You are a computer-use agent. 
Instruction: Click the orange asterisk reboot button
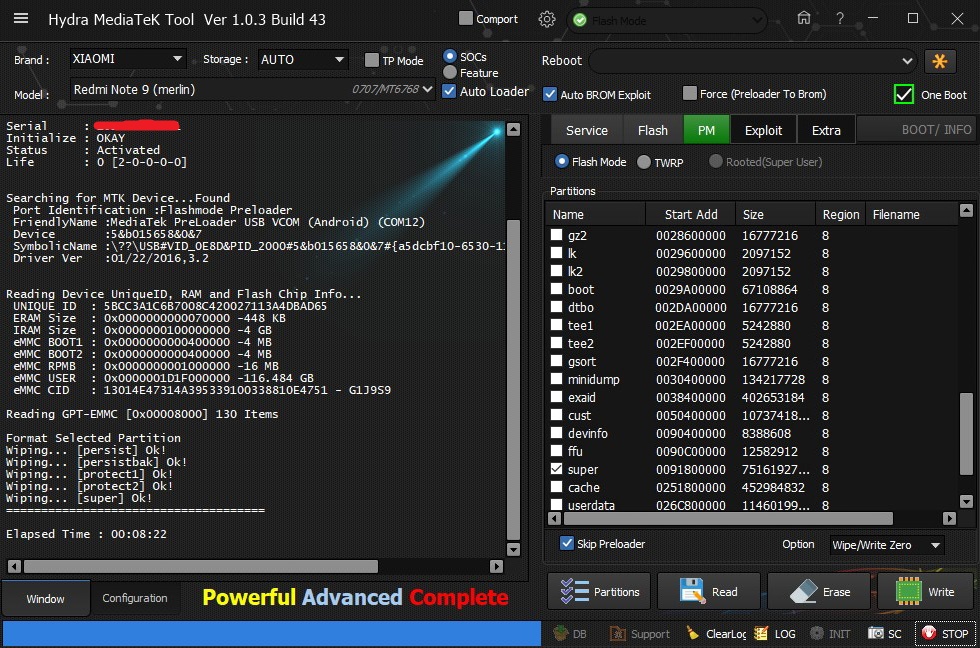pos(940,61)
